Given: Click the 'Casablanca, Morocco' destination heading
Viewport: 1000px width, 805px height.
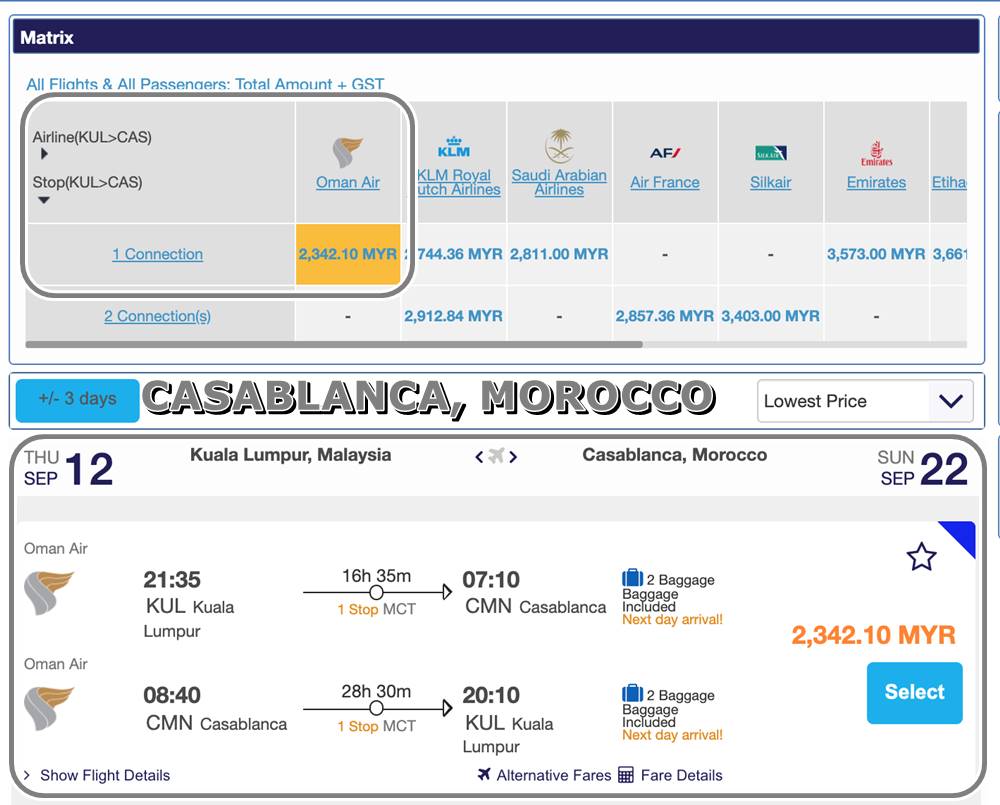Looking at the screenshot, I should point(675,455).
